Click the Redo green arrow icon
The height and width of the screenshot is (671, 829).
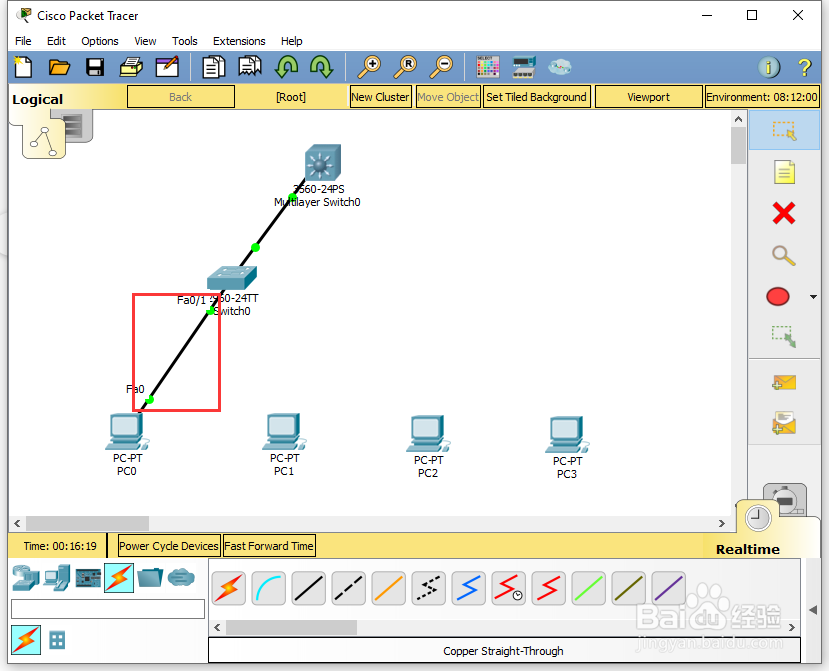[321, 67]
